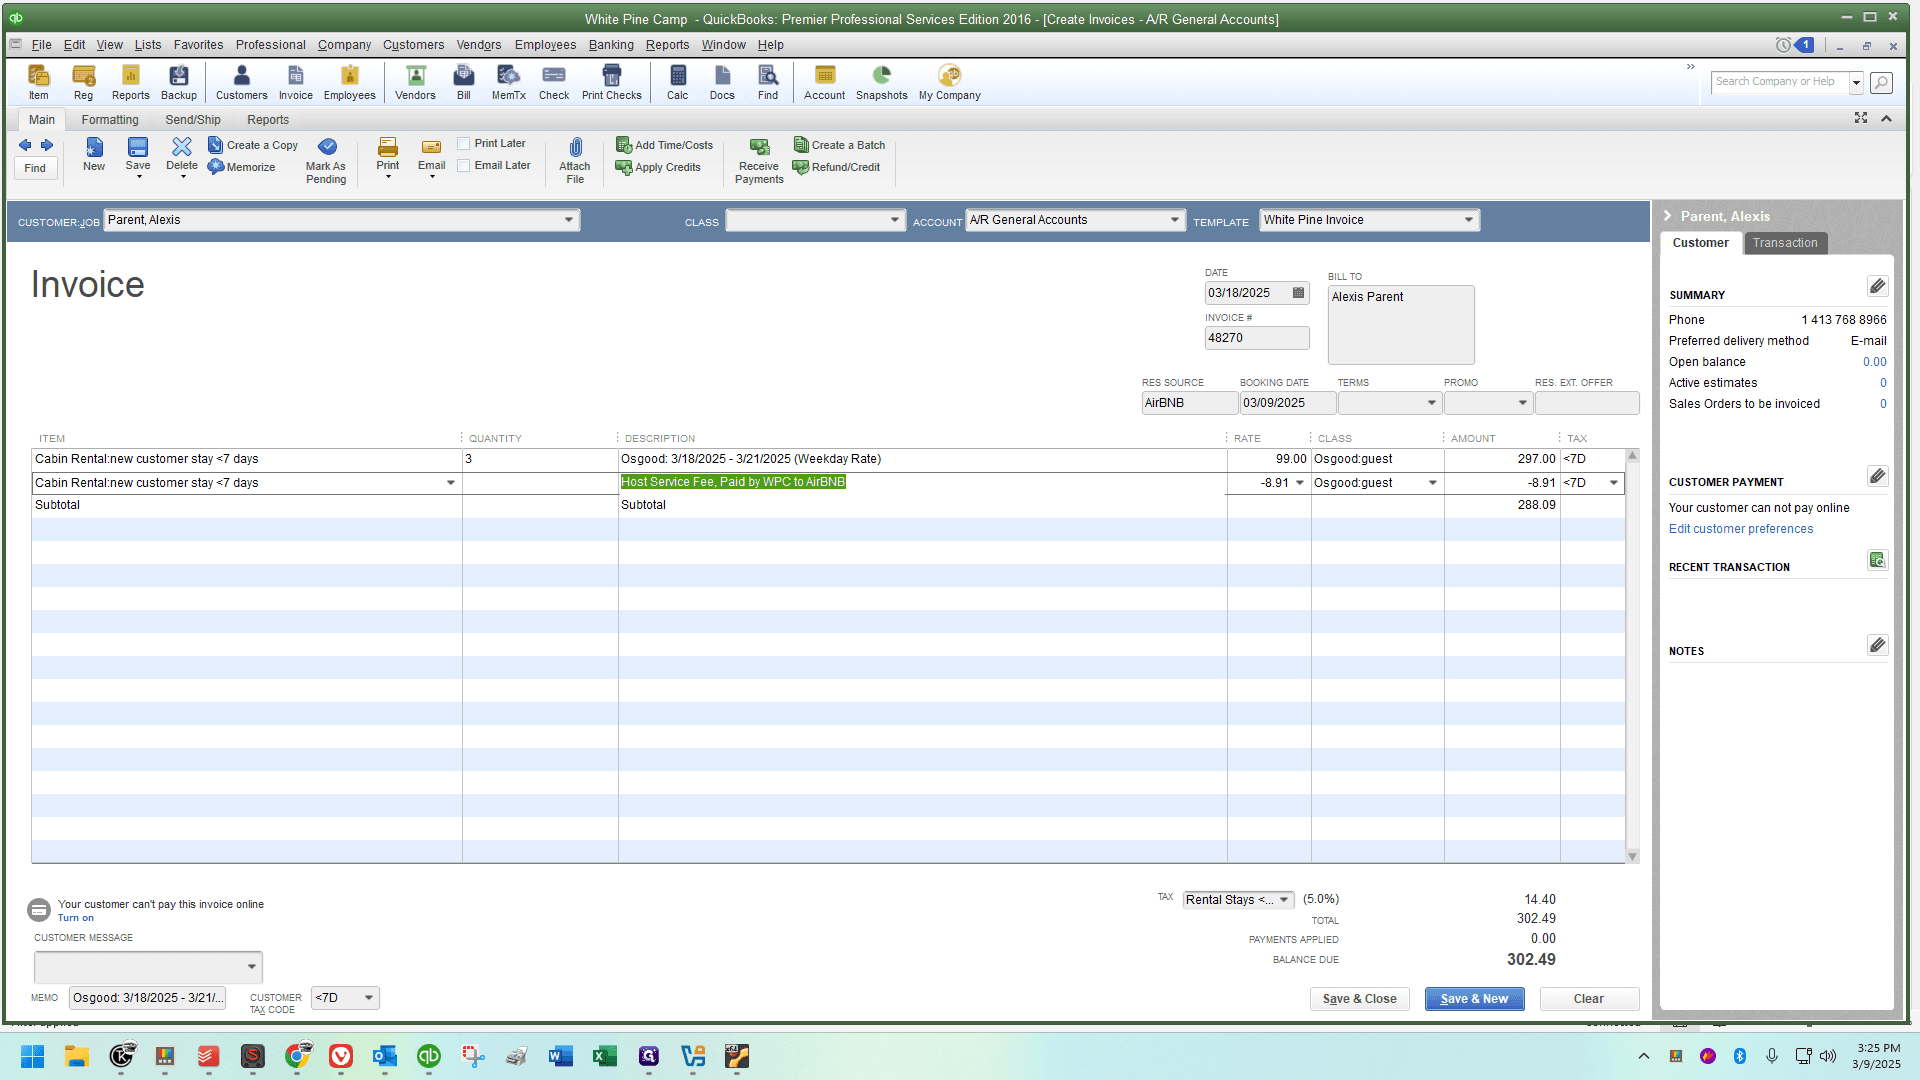Viewport: 1920px width, 1080px height.
Task: Expand the Customer:Job dropdown
Action: (568, 220)
